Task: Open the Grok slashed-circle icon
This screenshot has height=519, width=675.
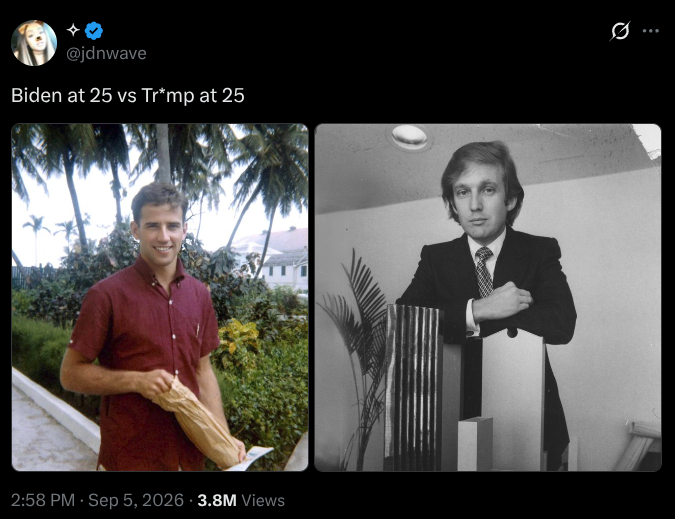Action: (620, 31)
